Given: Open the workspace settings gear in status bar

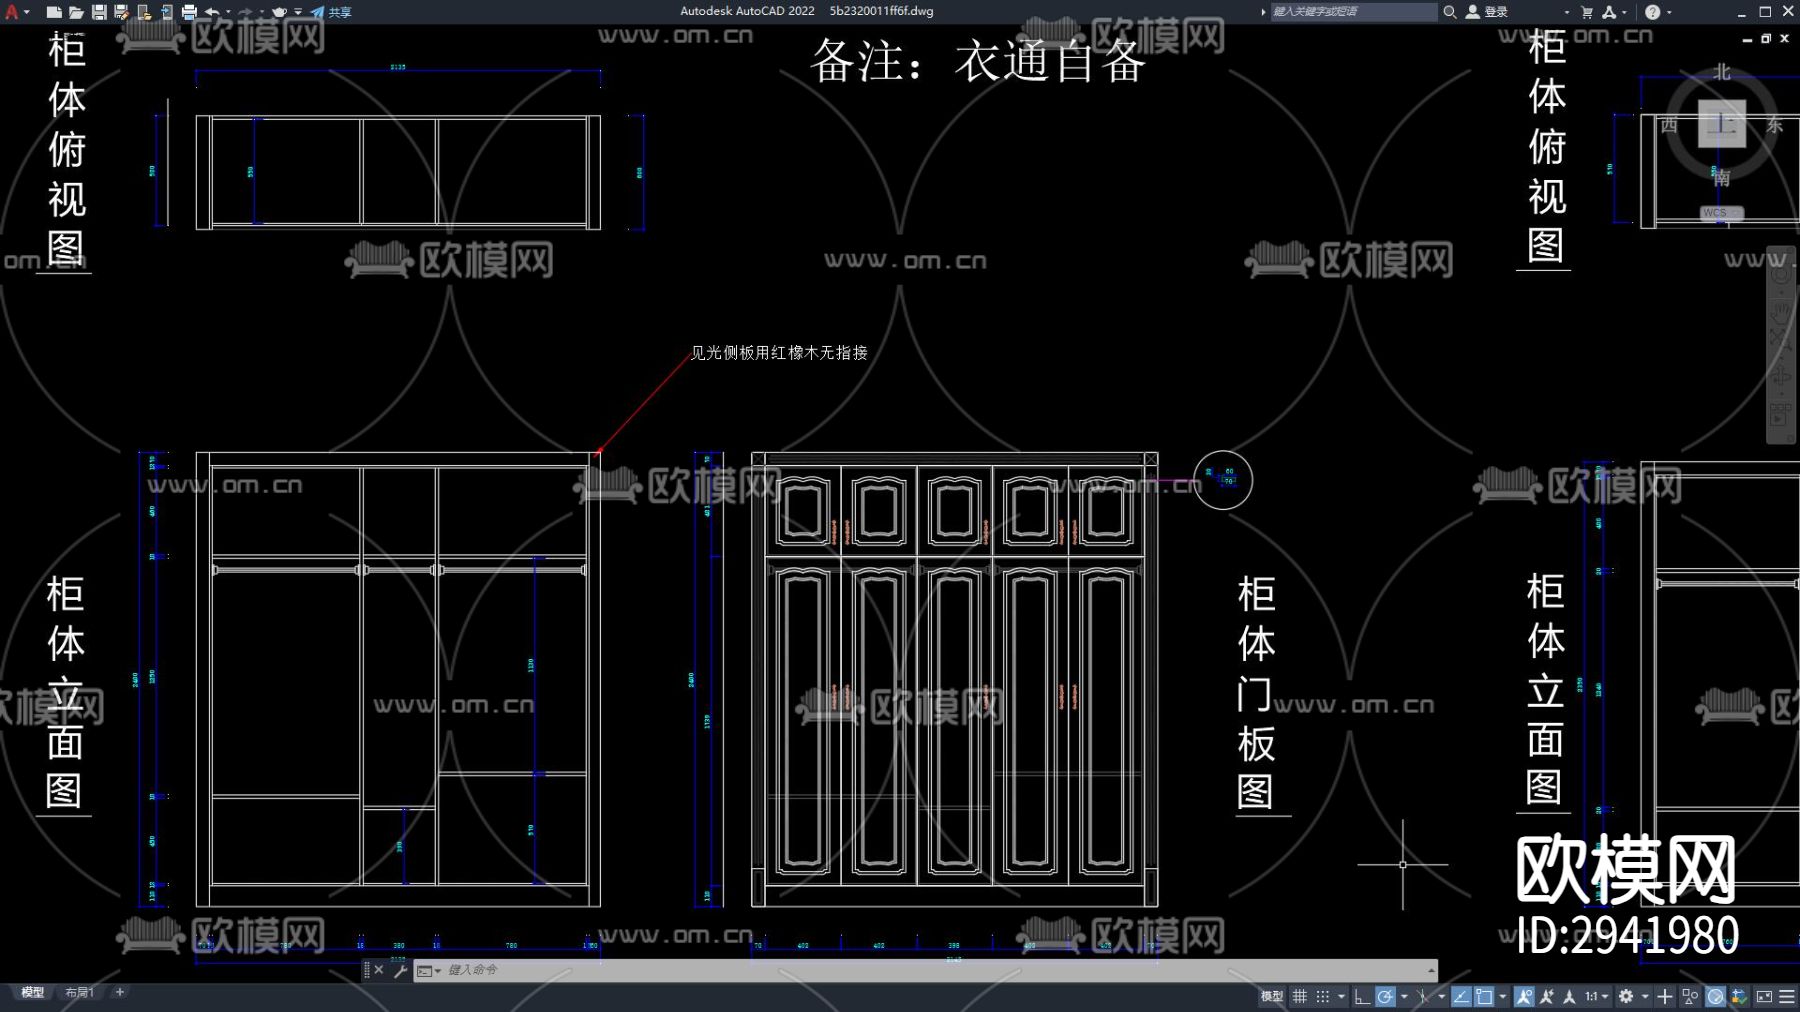Looking at the screenshot, I should click(1628, 997).
